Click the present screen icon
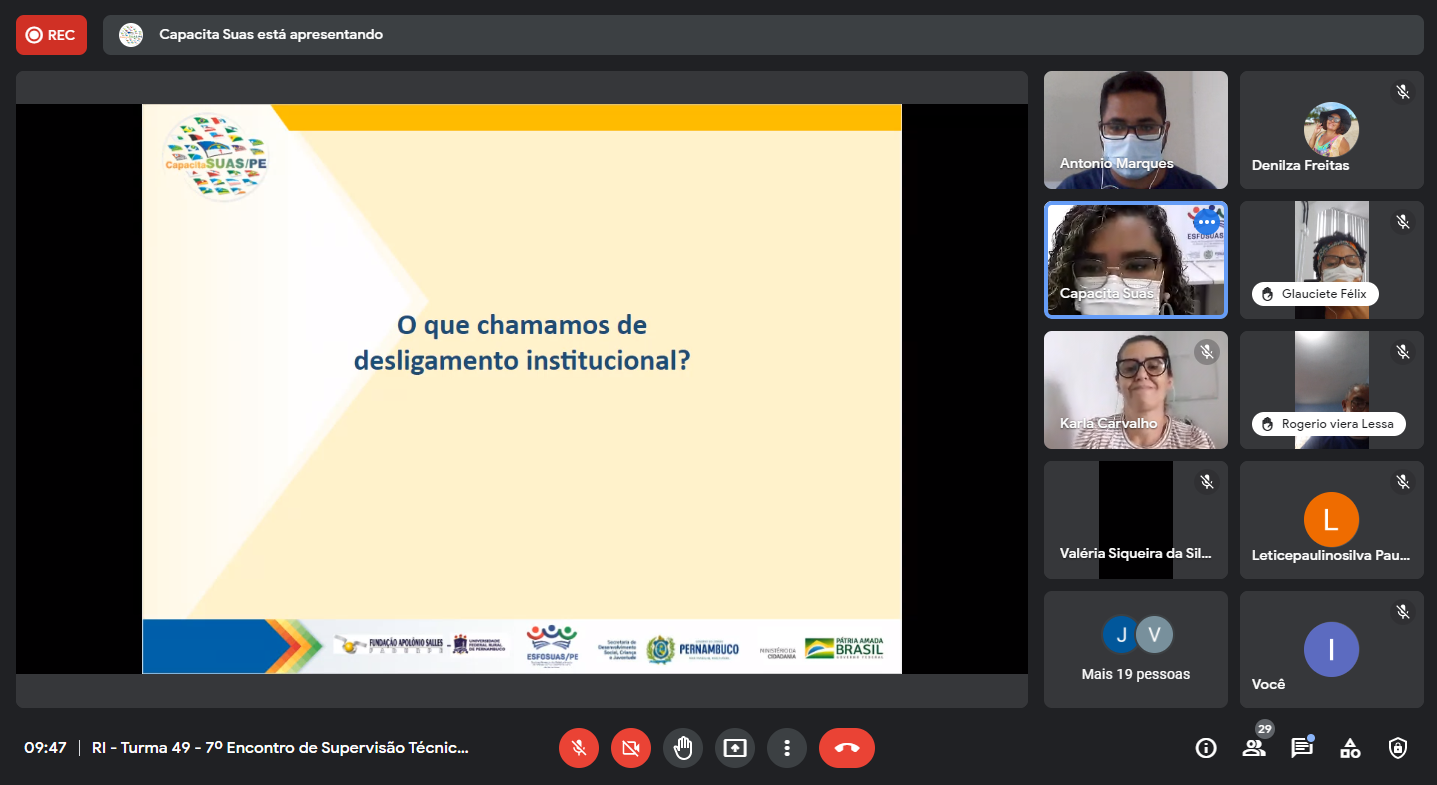 (735, 748)
